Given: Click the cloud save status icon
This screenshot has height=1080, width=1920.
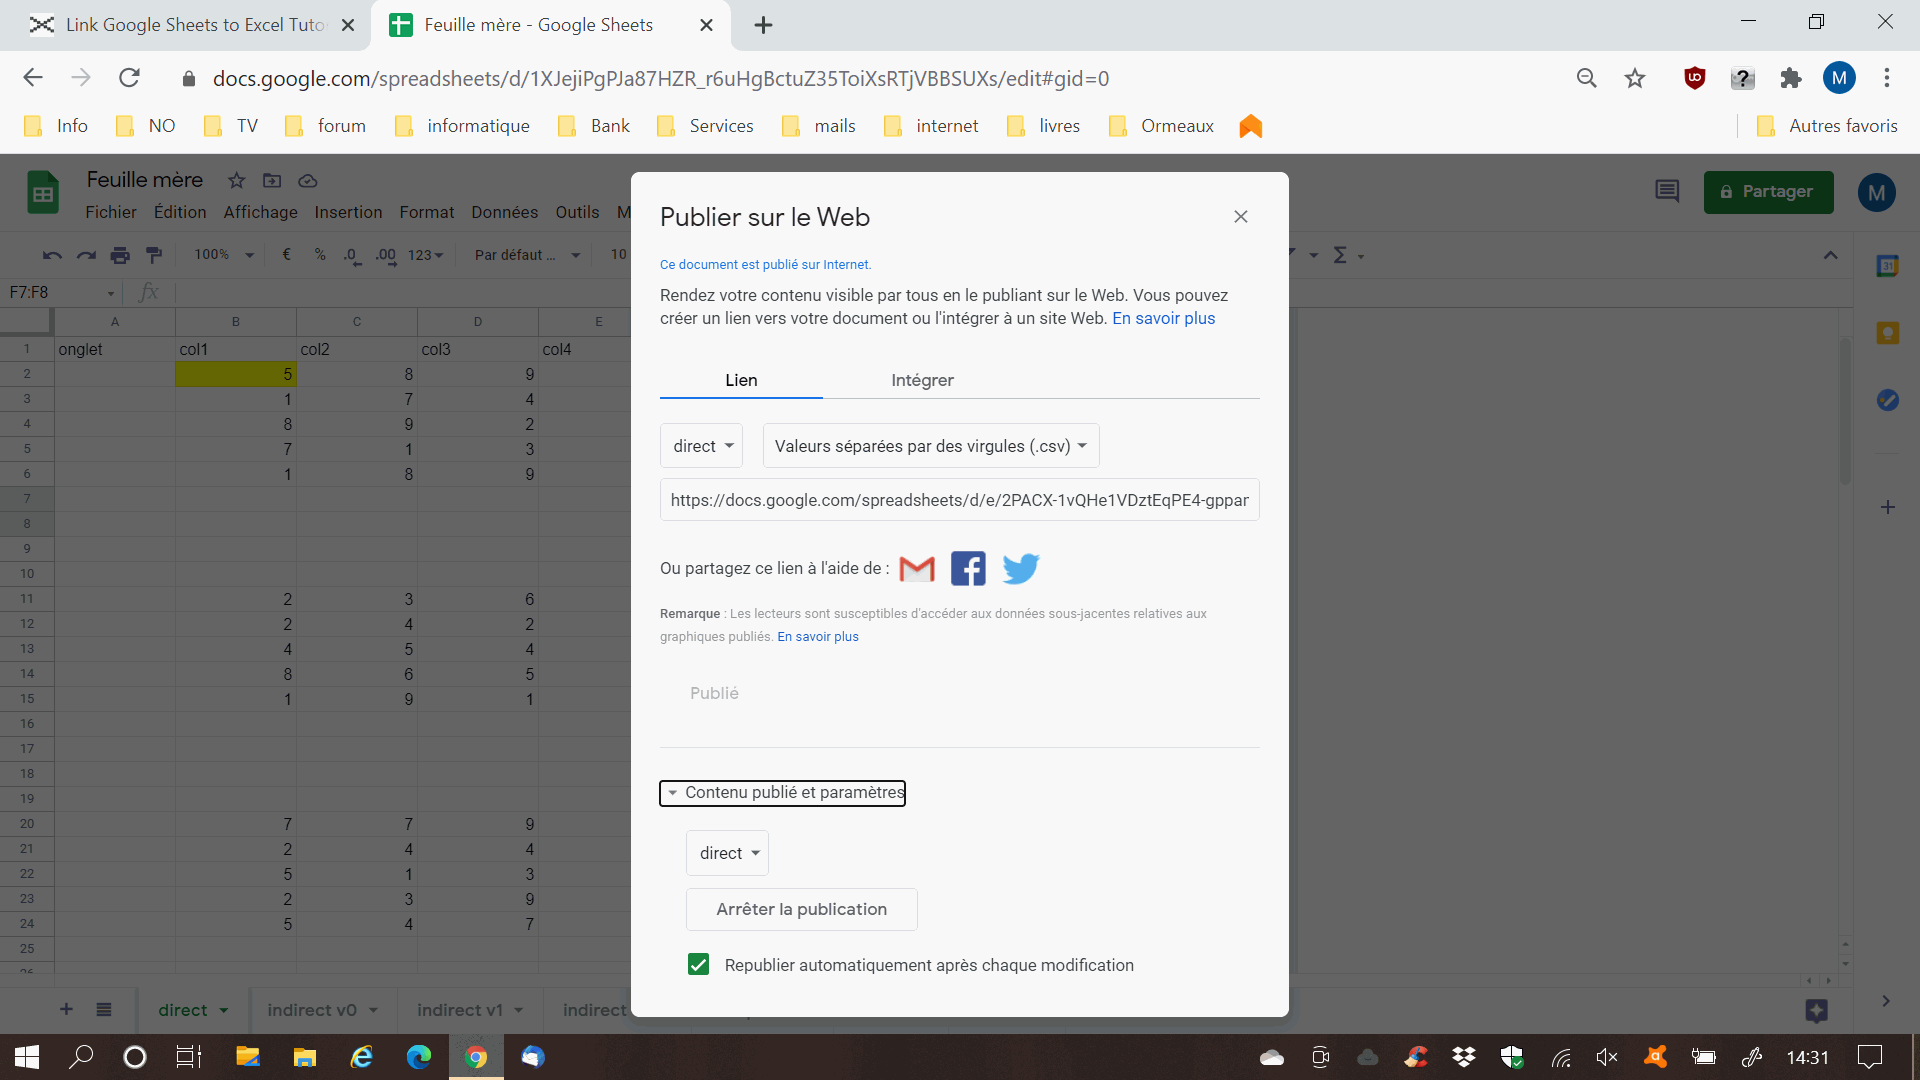Looking at the screenshot, I should click(308, 181).
